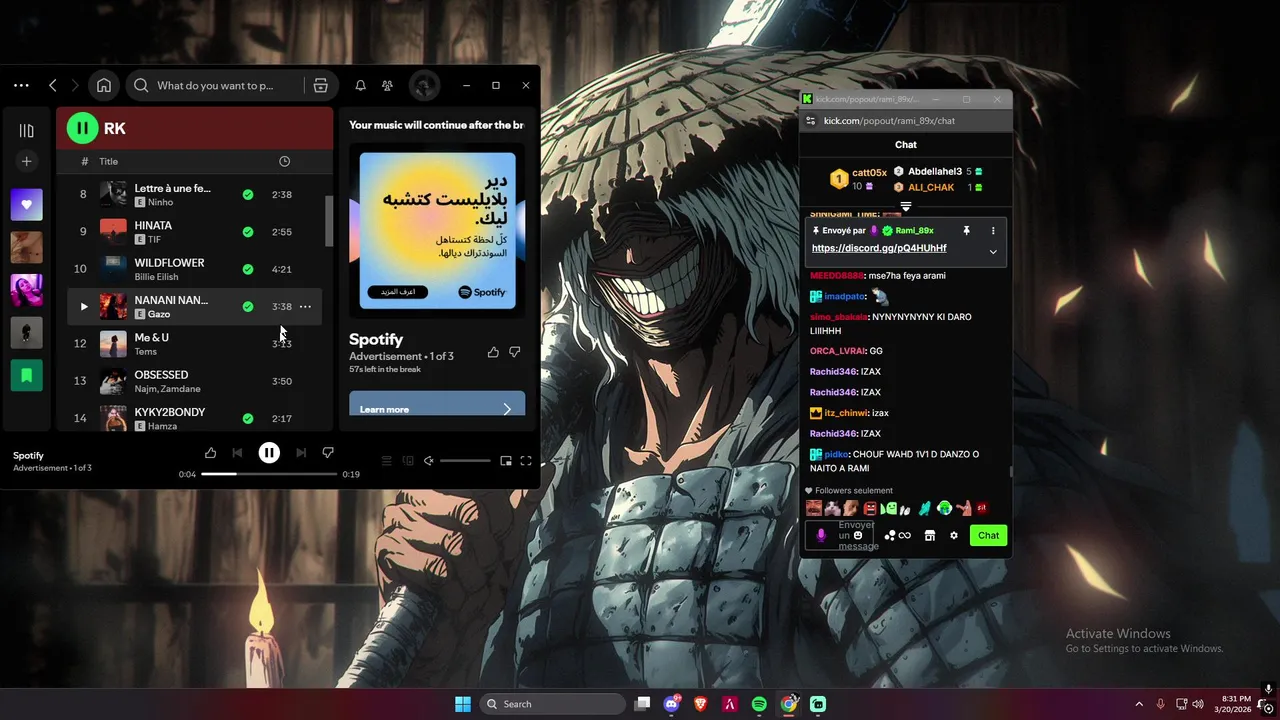The height and width of the screenshot is (720, 1280).
Task: Sort playlist by Title column header
Action: [109, 161]
